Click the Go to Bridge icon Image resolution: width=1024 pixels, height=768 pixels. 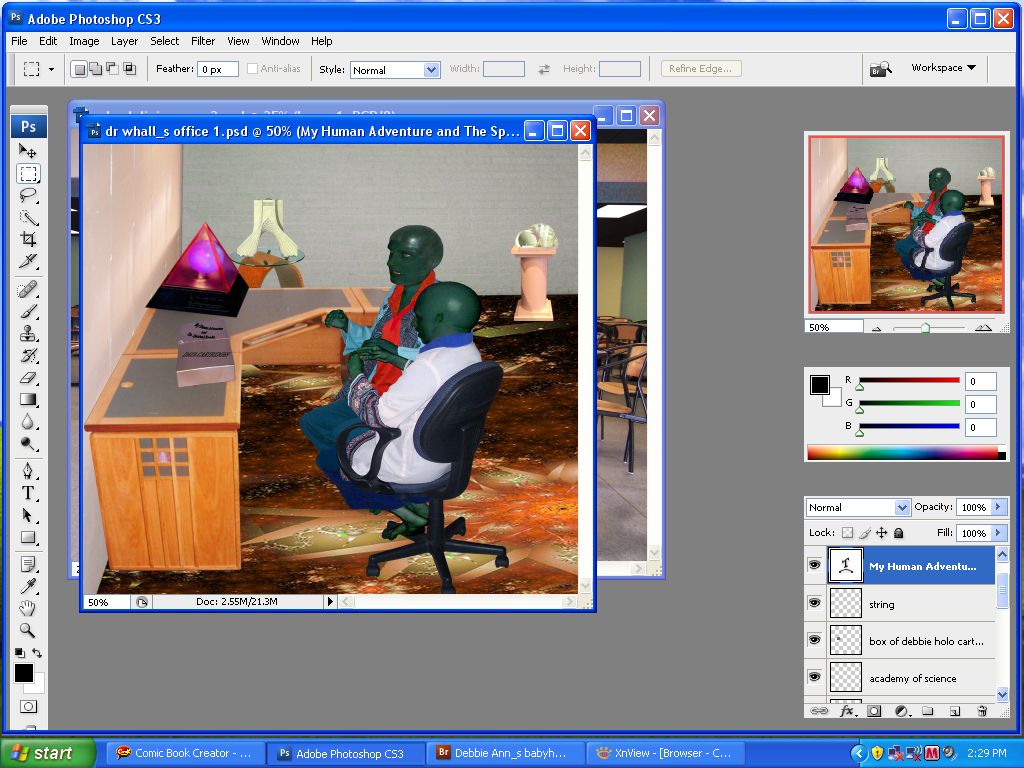880,69
